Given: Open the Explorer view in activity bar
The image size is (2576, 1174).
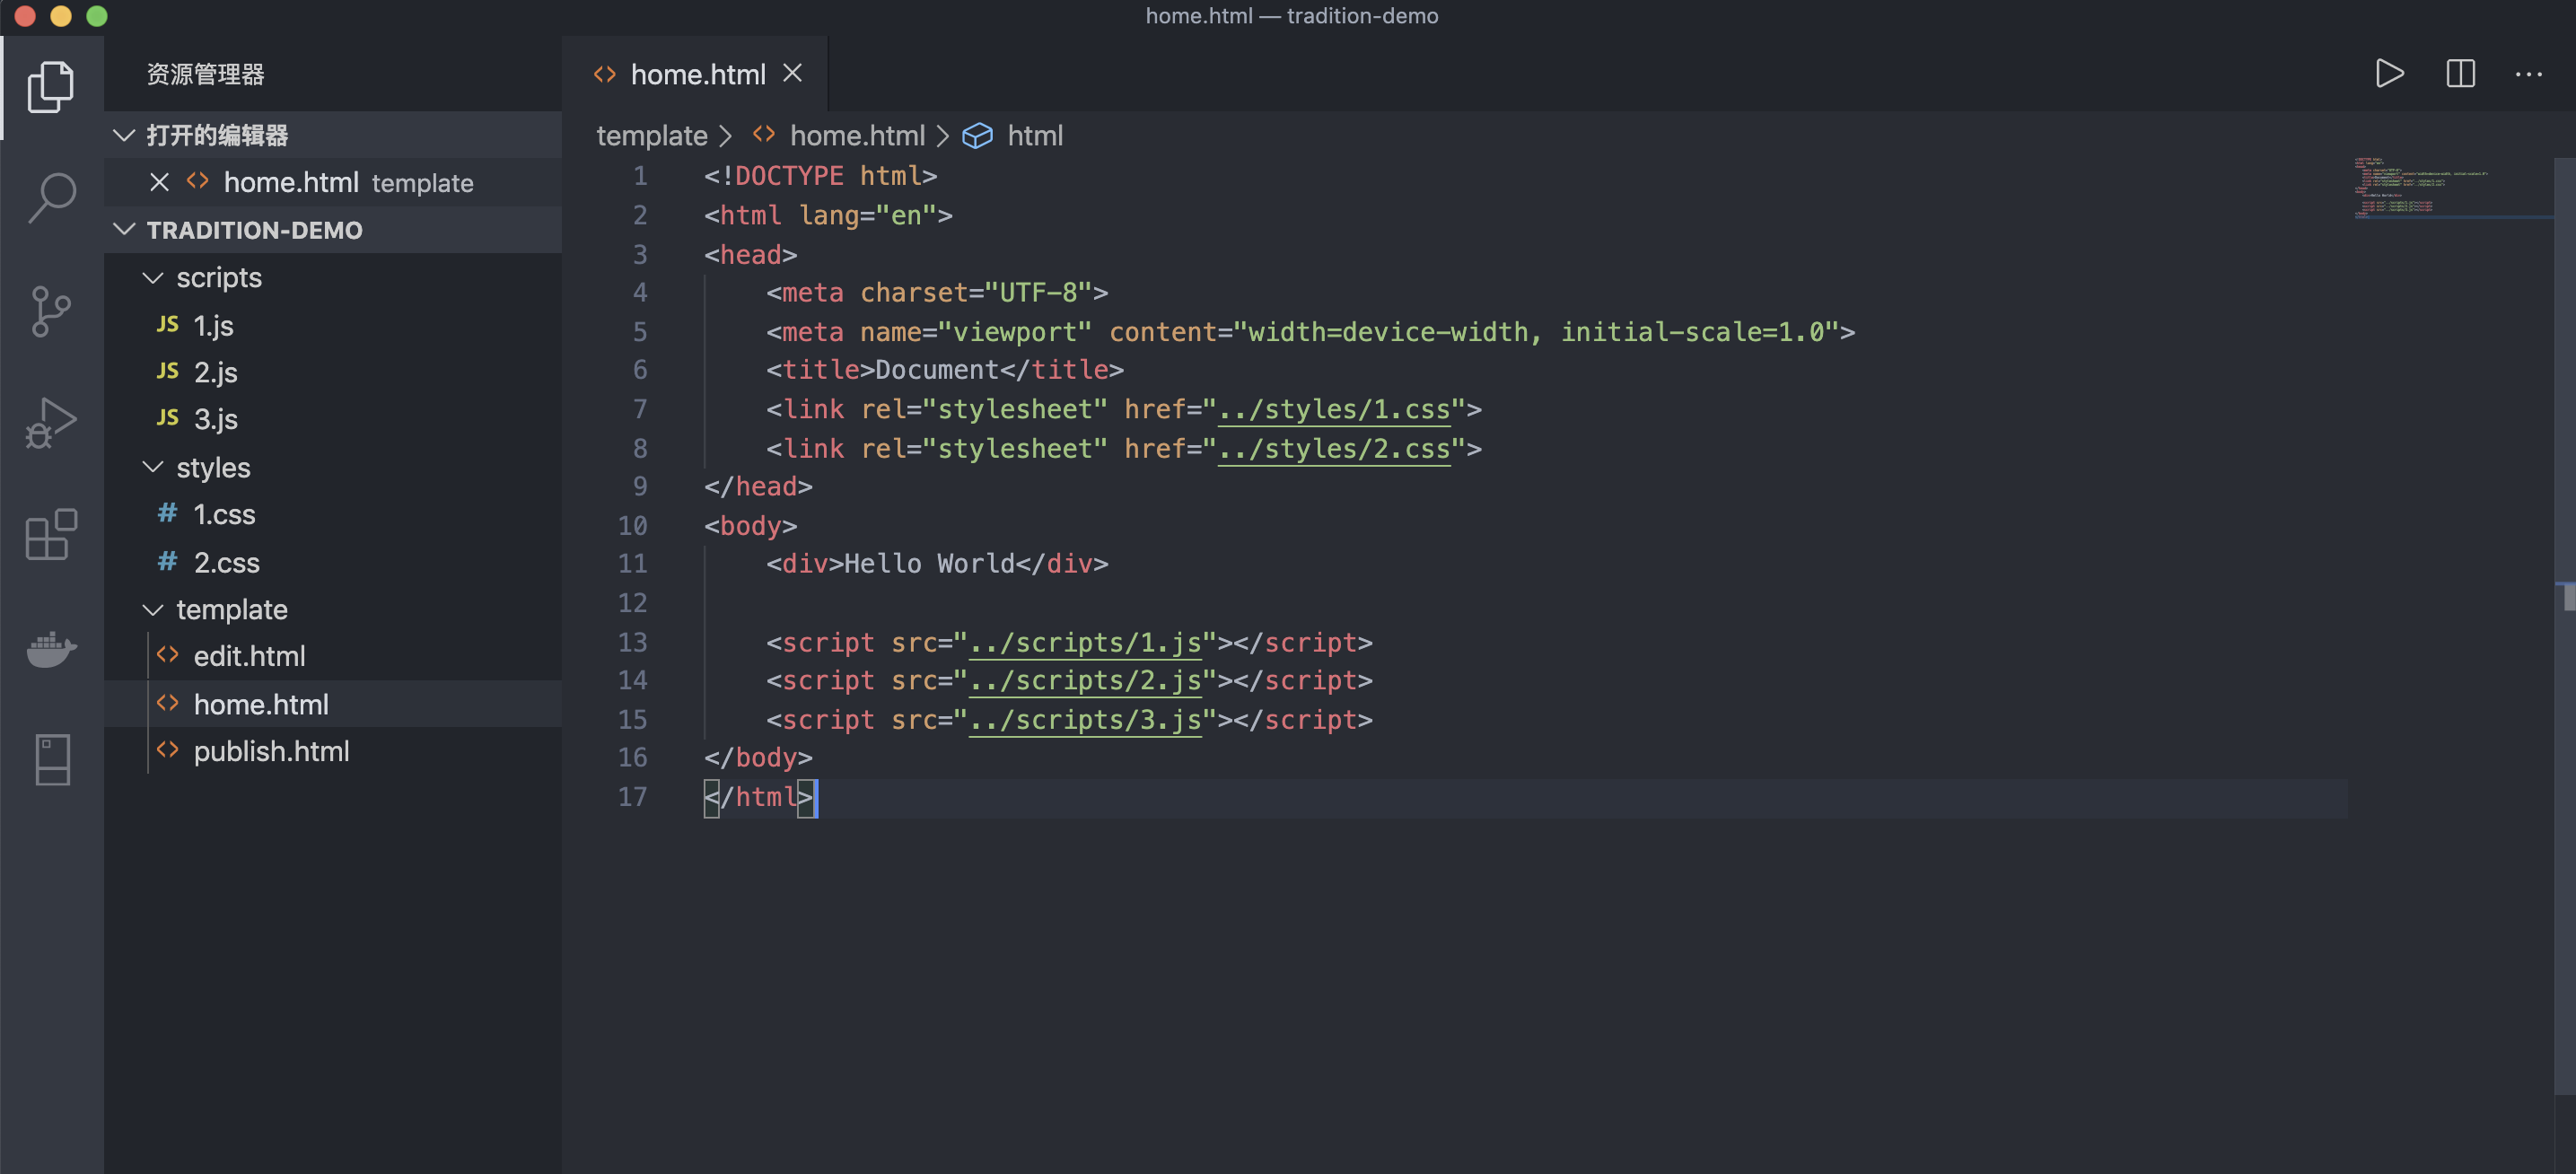Looking at the screenshot, I should (50, 86).
